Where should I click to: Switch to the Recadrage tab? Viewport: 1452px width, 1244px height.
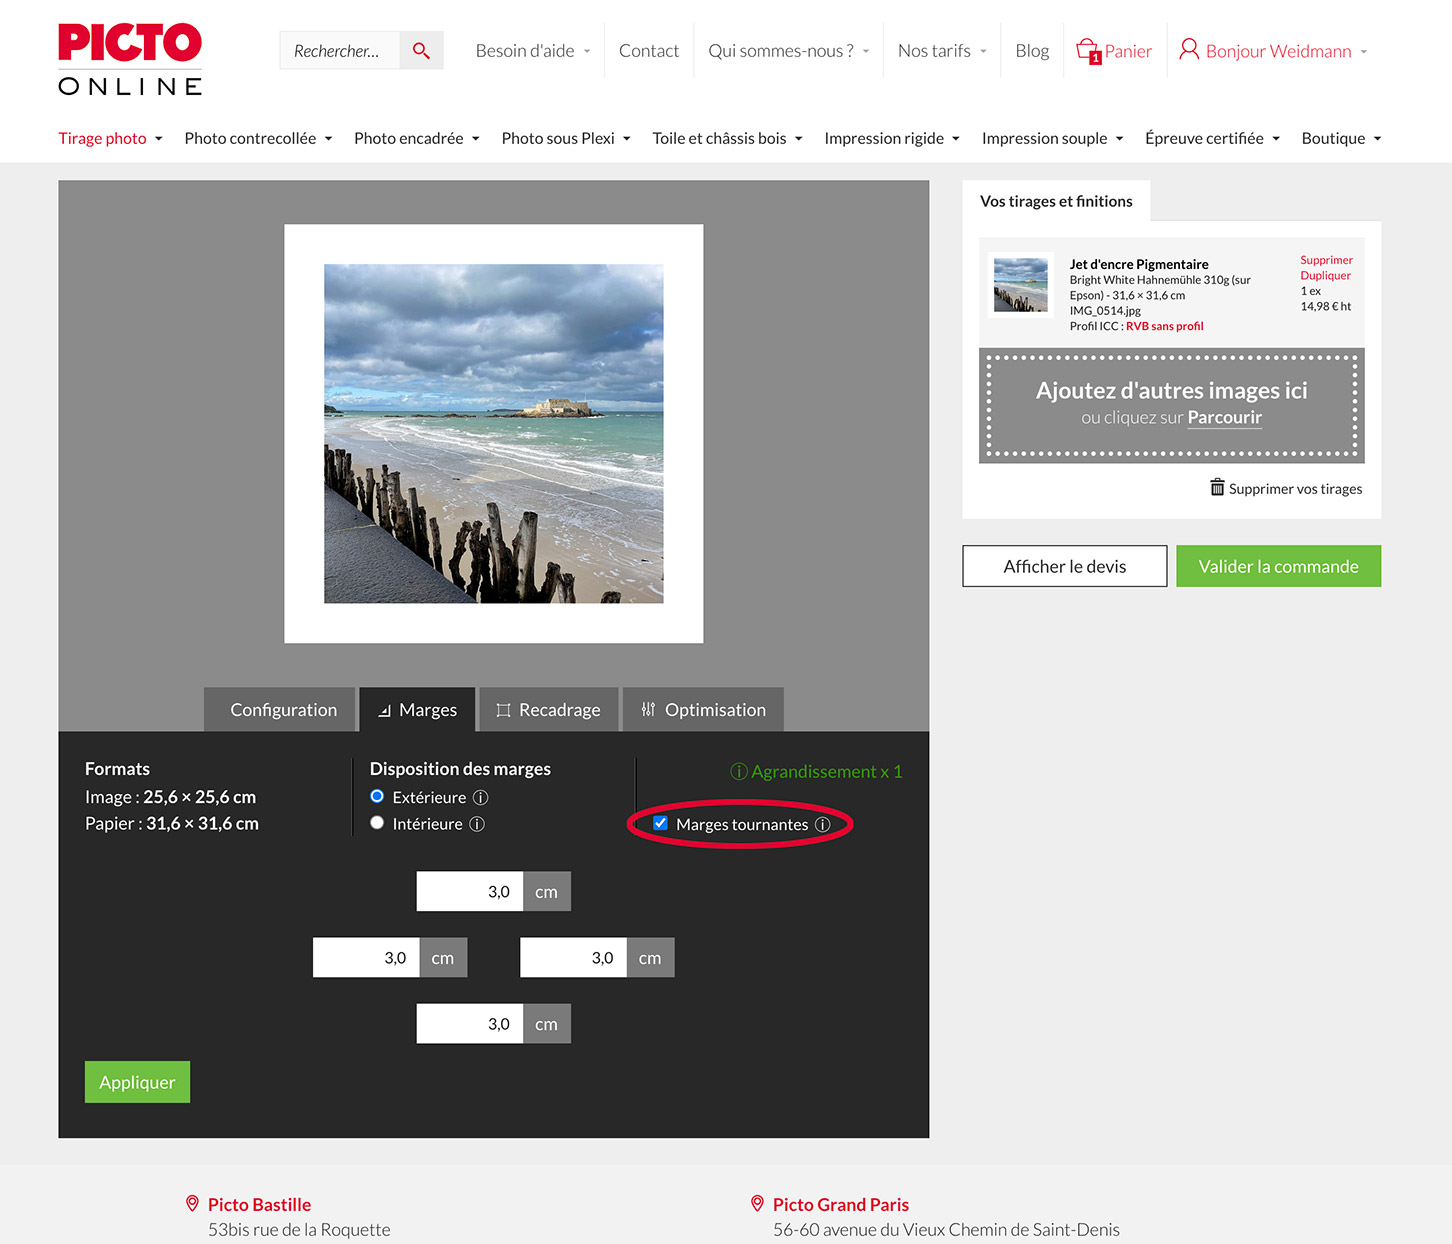pos(548,709)
